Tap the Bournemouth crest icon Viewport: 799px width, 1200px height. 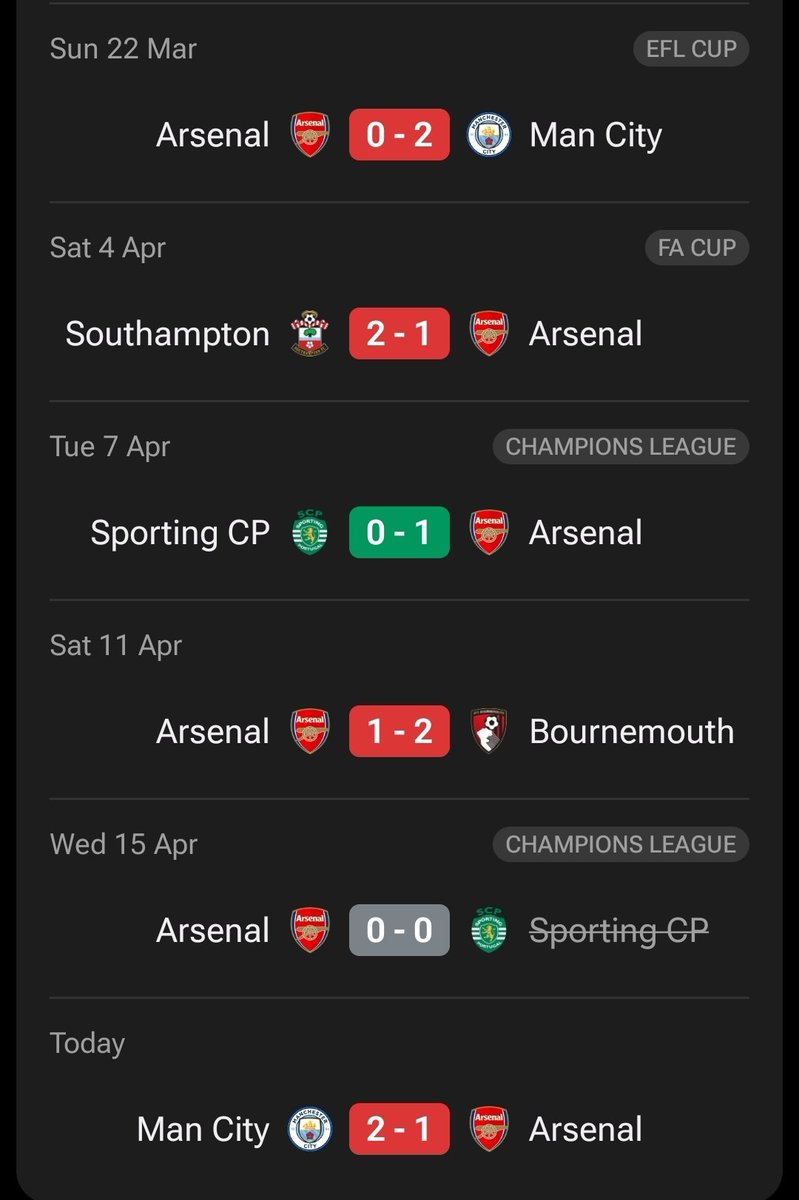click(x=489, y=732)
